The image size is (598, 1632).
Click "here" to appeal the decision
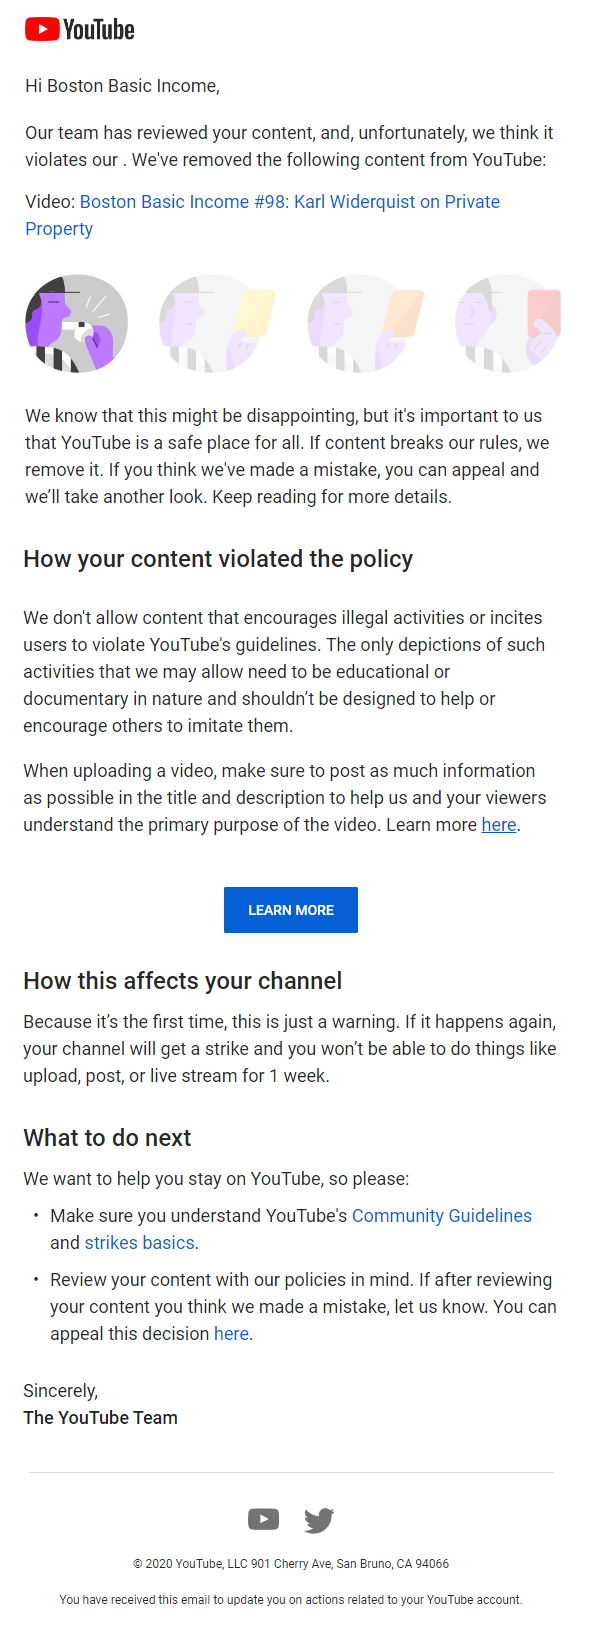[231, 1333]
